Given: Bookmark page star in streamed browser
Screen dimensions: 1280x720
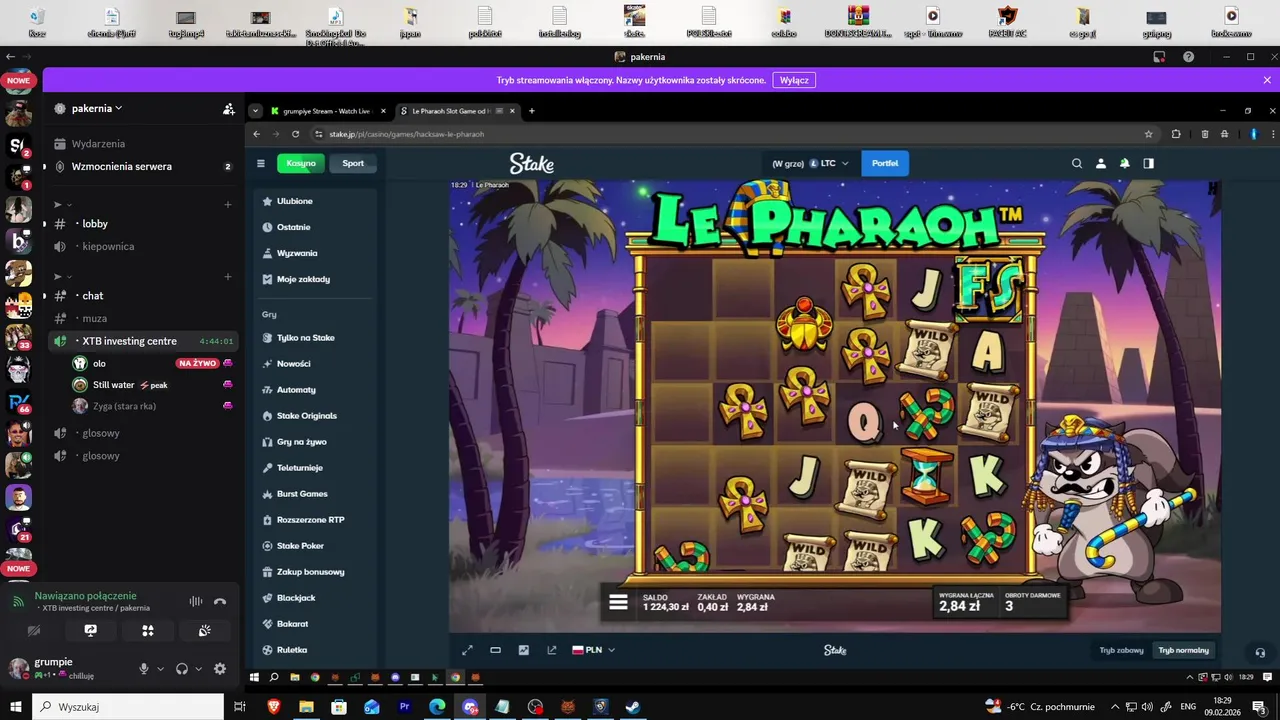Looking at the screenshot, I should [1149, 134].
